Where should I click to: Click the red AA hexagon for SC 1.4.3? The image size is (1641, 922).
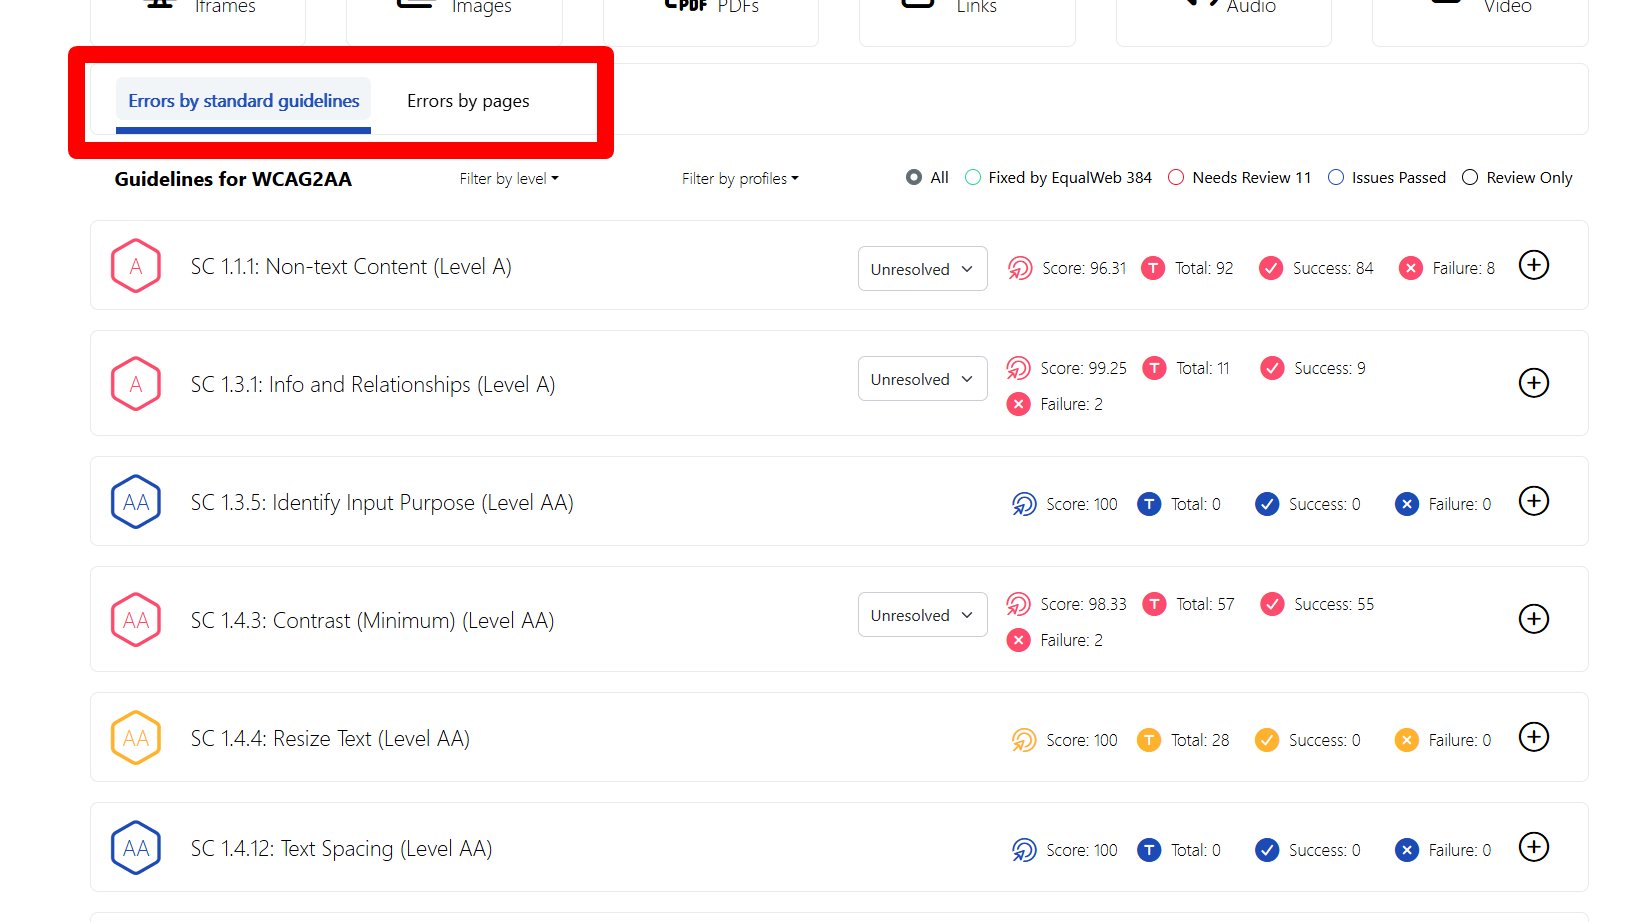[136, 620]
